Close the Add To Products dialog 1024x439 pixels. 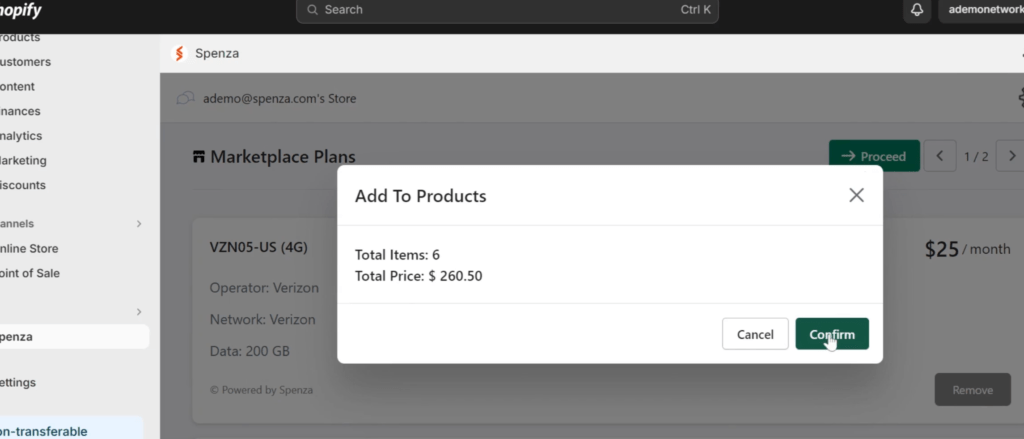pyautogui.click(x=856, y=195)
